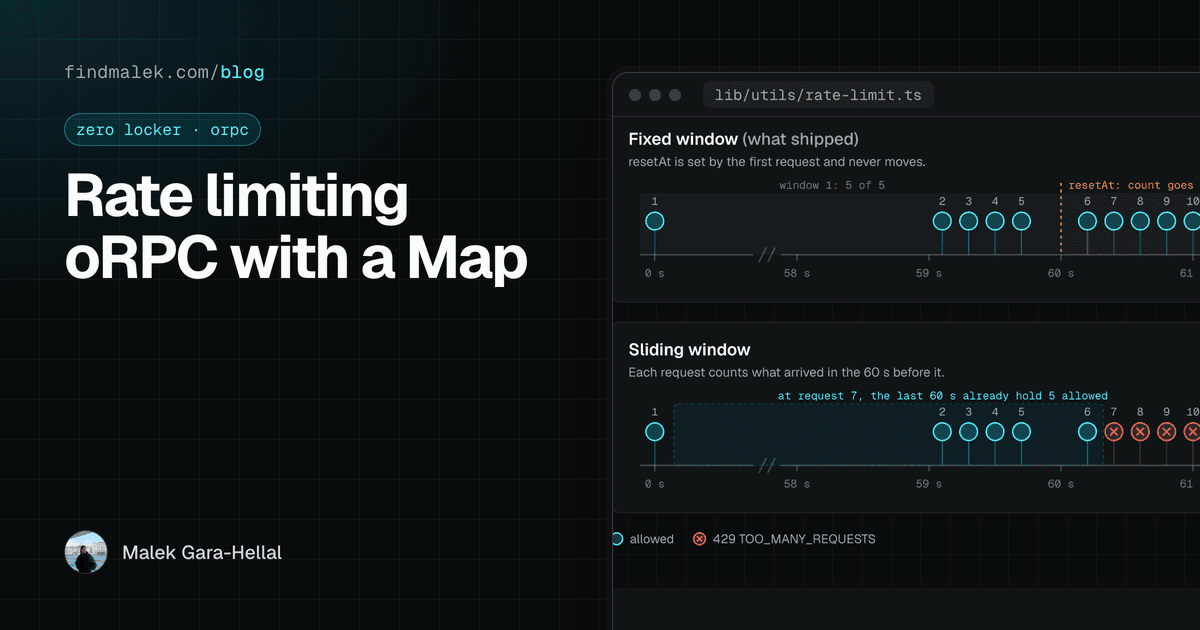1200x630 pixels.
Task: Select the 'zero locker · orpc' tag pill
Action: (162, 130)
